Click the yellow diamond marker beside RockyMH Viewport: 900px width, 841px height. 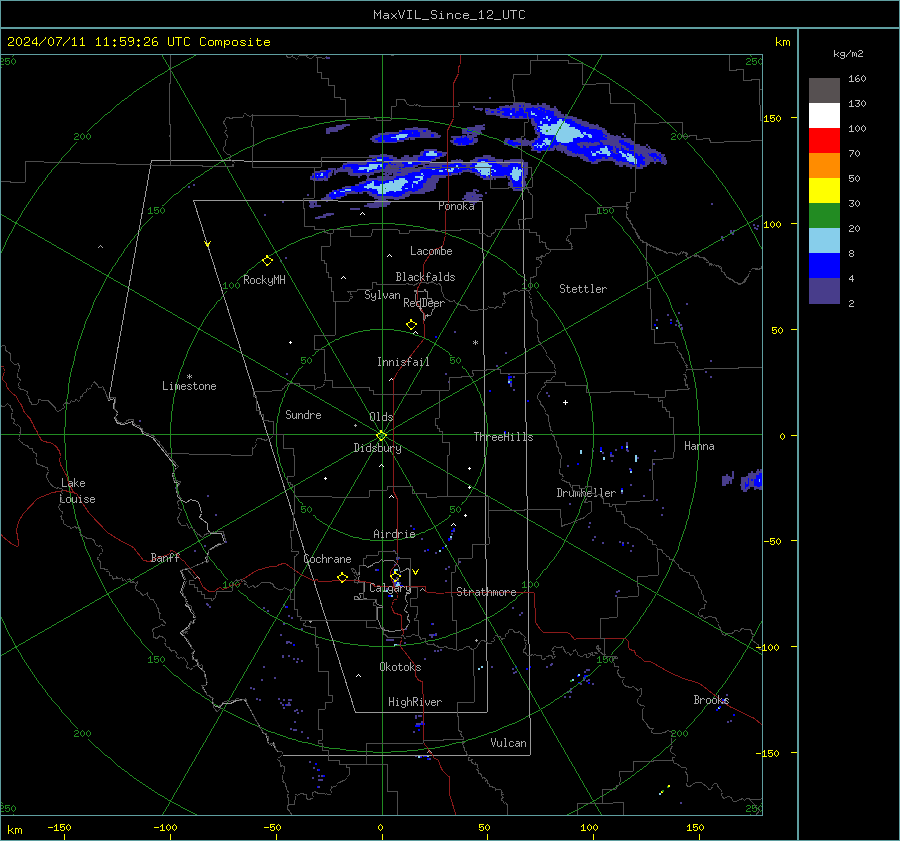point(267,261)
